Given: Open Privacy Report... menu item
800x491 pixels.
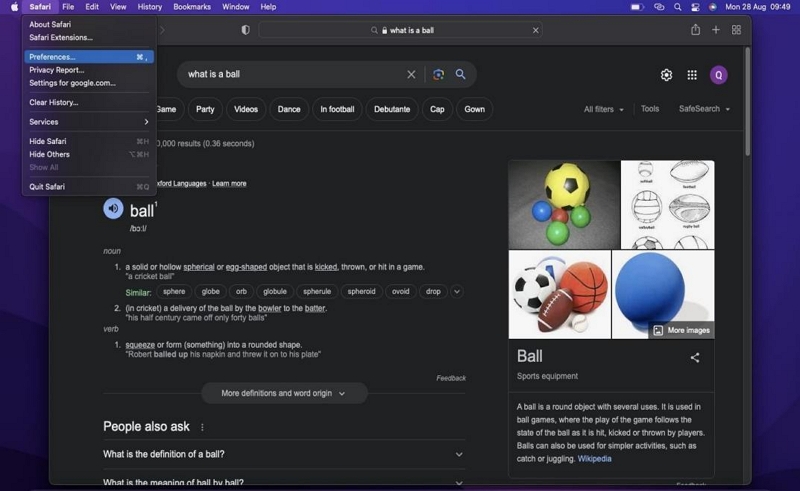Looking at the screenshot, I should pos(89,70).
